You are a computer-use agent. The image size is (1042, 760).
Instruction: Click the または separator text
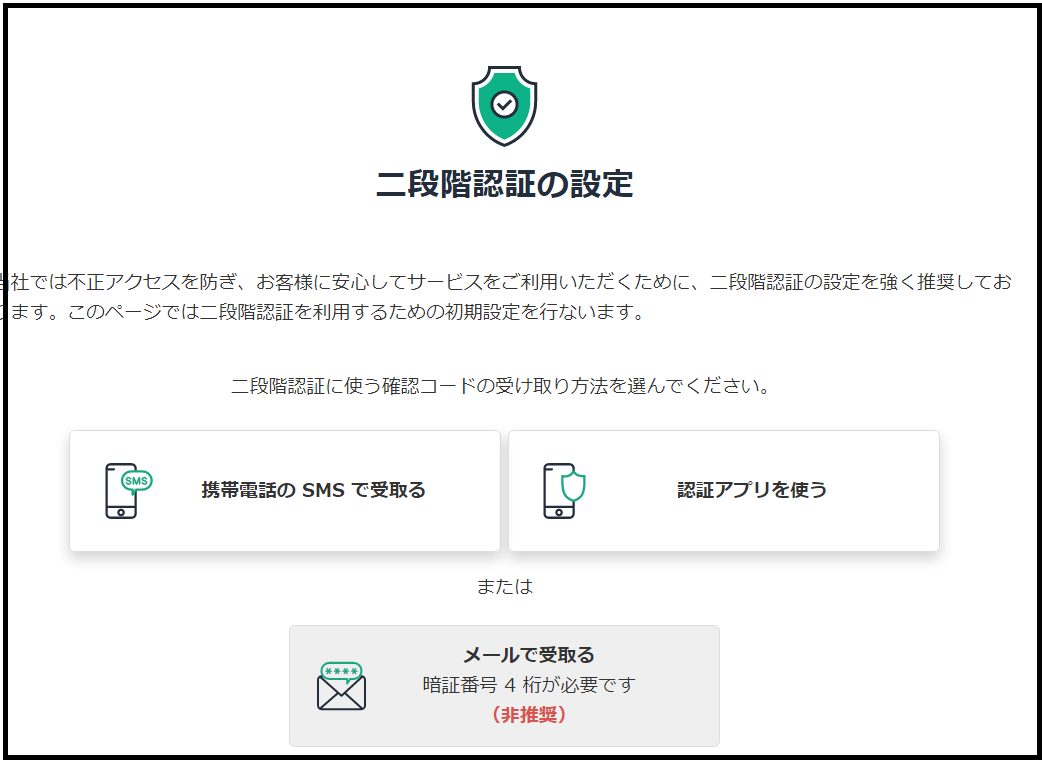coord(505,586)
